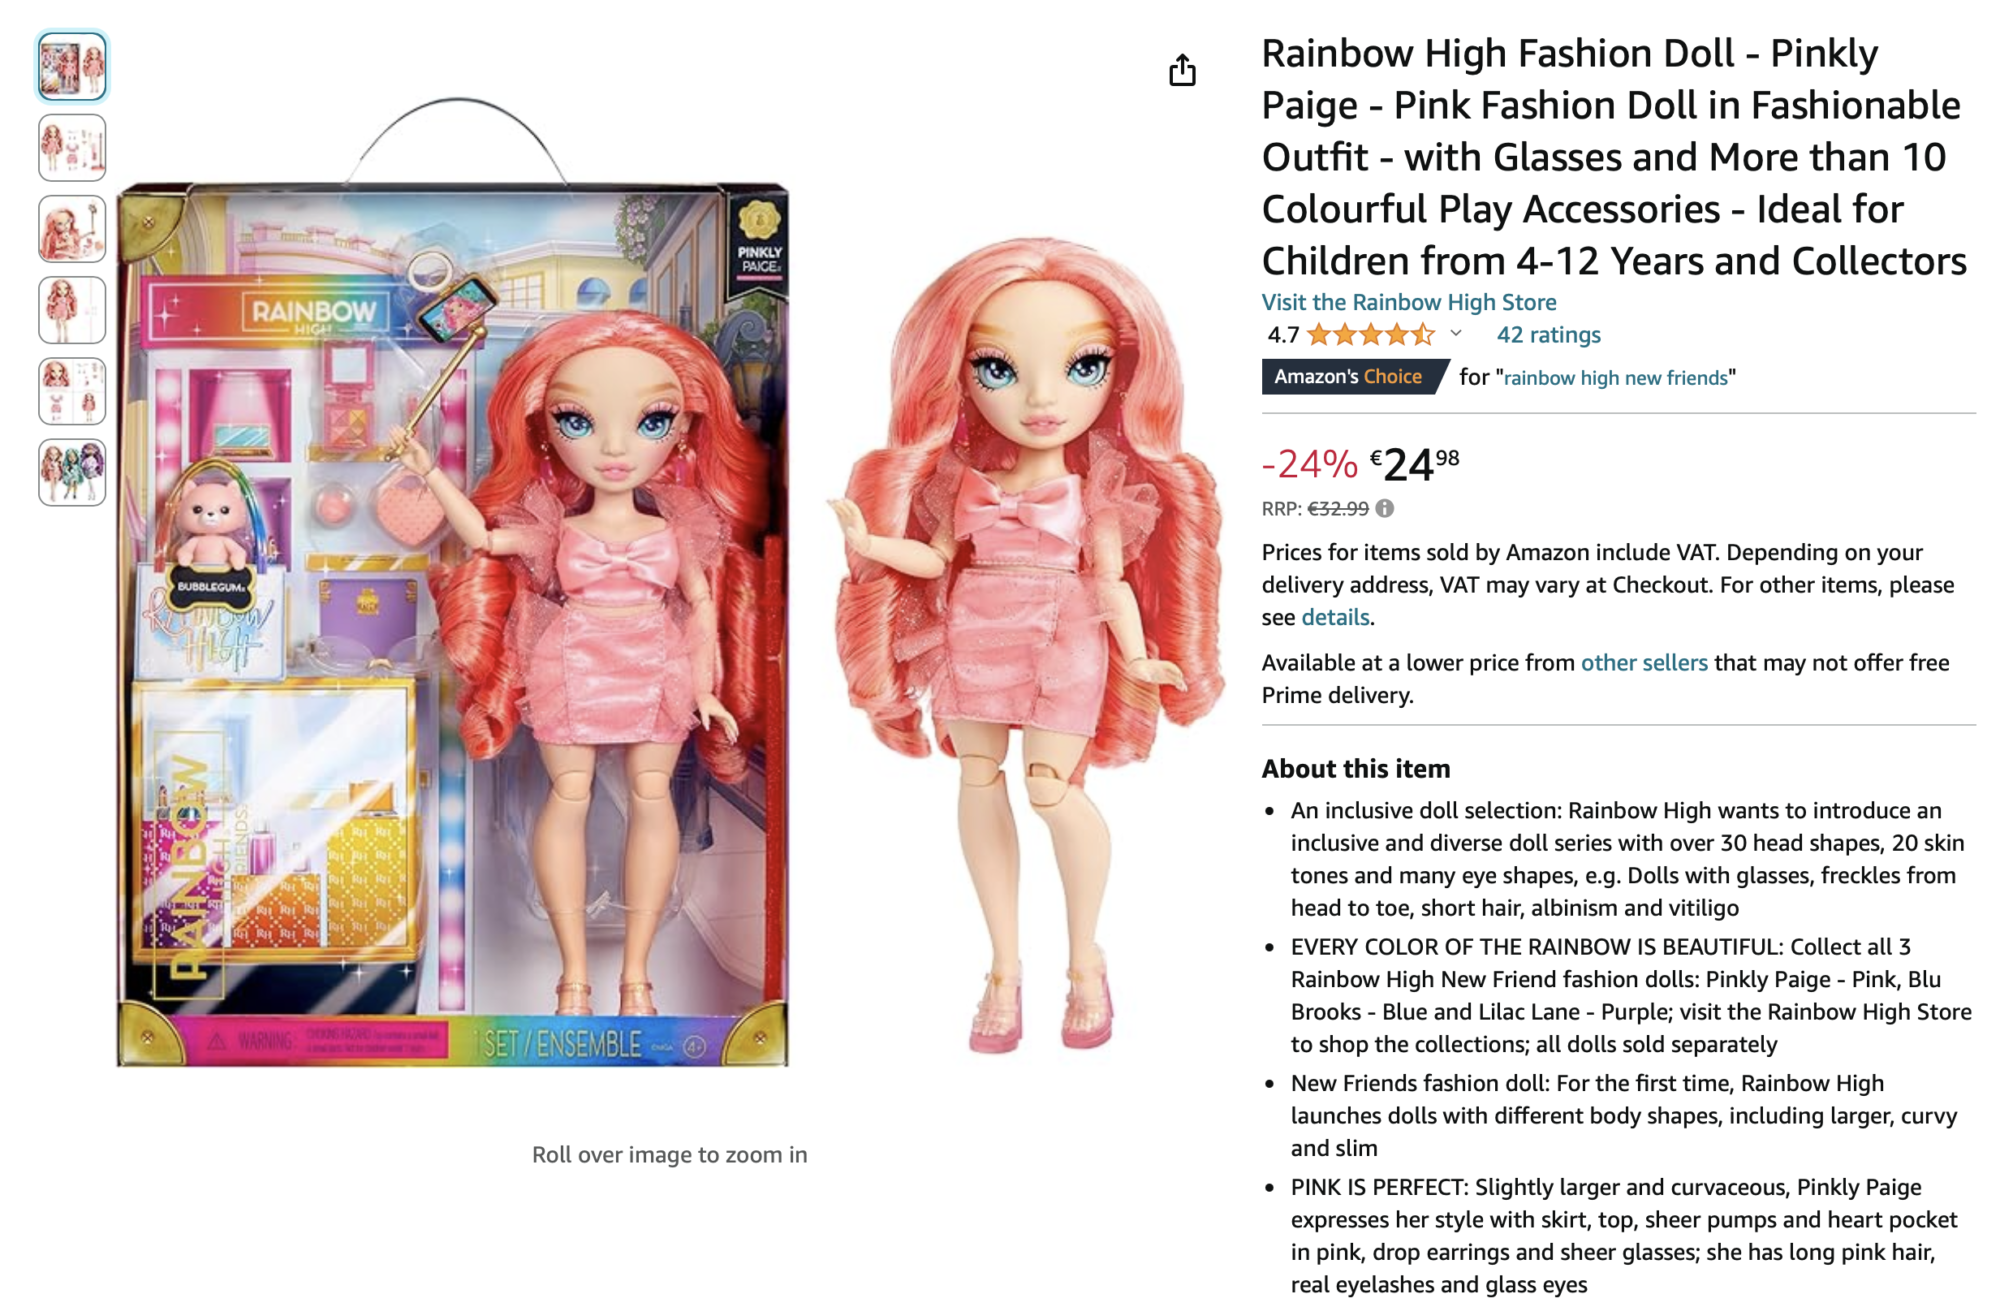Viewport: 2000px width, 1307px height.
Task: Select the fifth thumbnail with outfit details
Action: click(x=72, y=391)
